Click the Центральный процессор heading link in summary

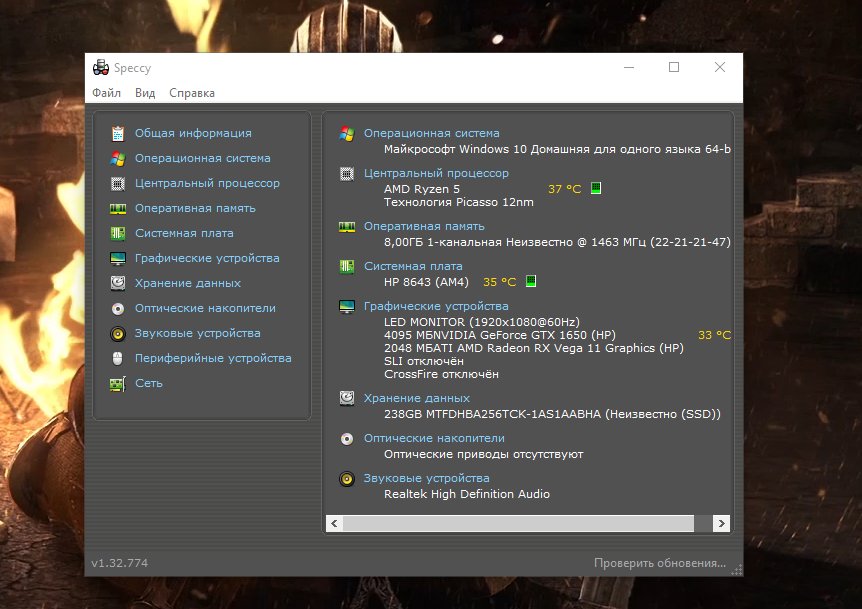click(436, 173)
